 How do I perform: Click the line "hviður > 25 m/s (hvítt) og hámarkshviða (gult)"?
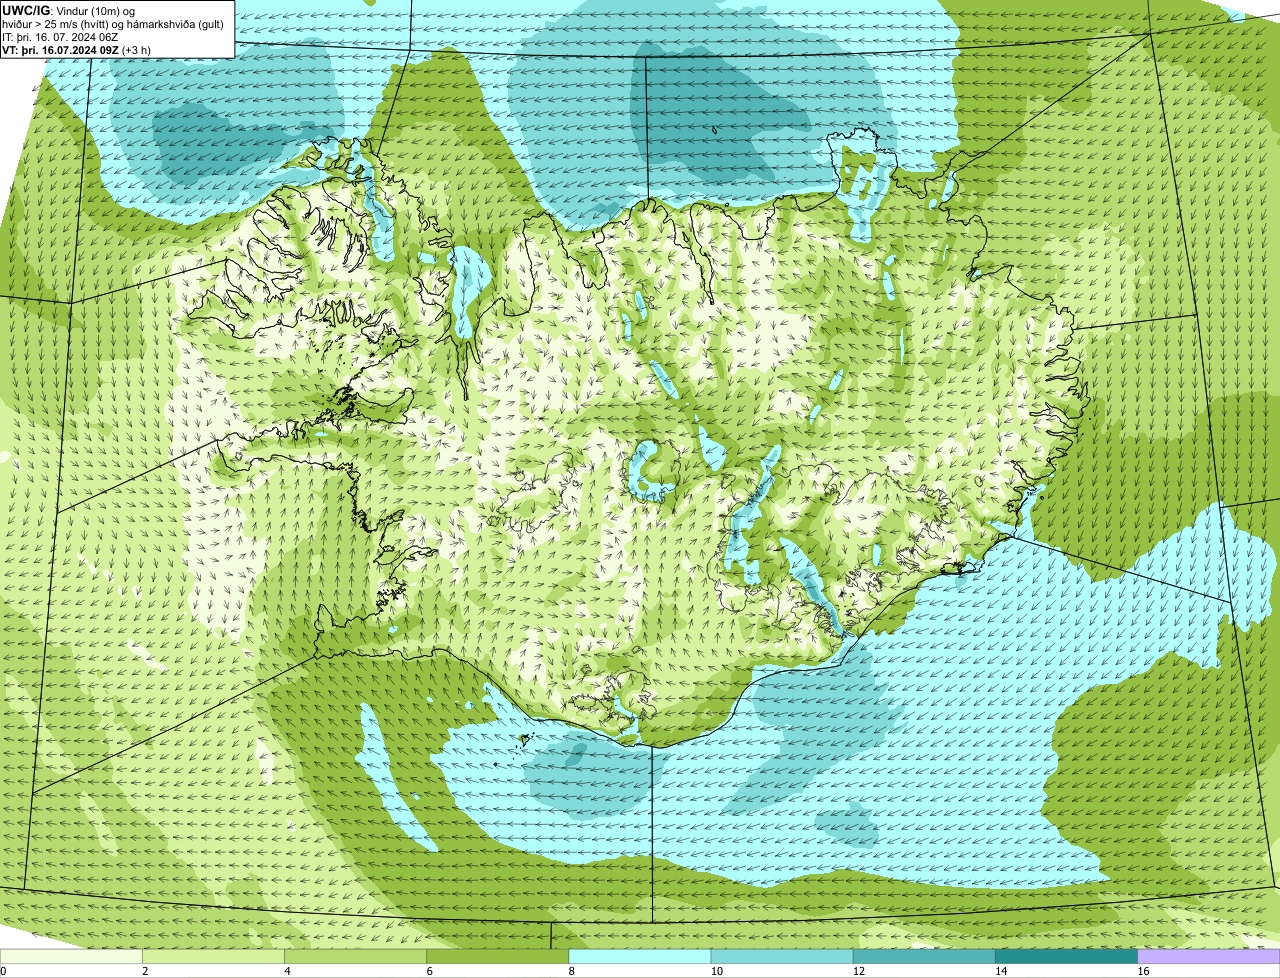pyautogui.click(x=114, y=23)
